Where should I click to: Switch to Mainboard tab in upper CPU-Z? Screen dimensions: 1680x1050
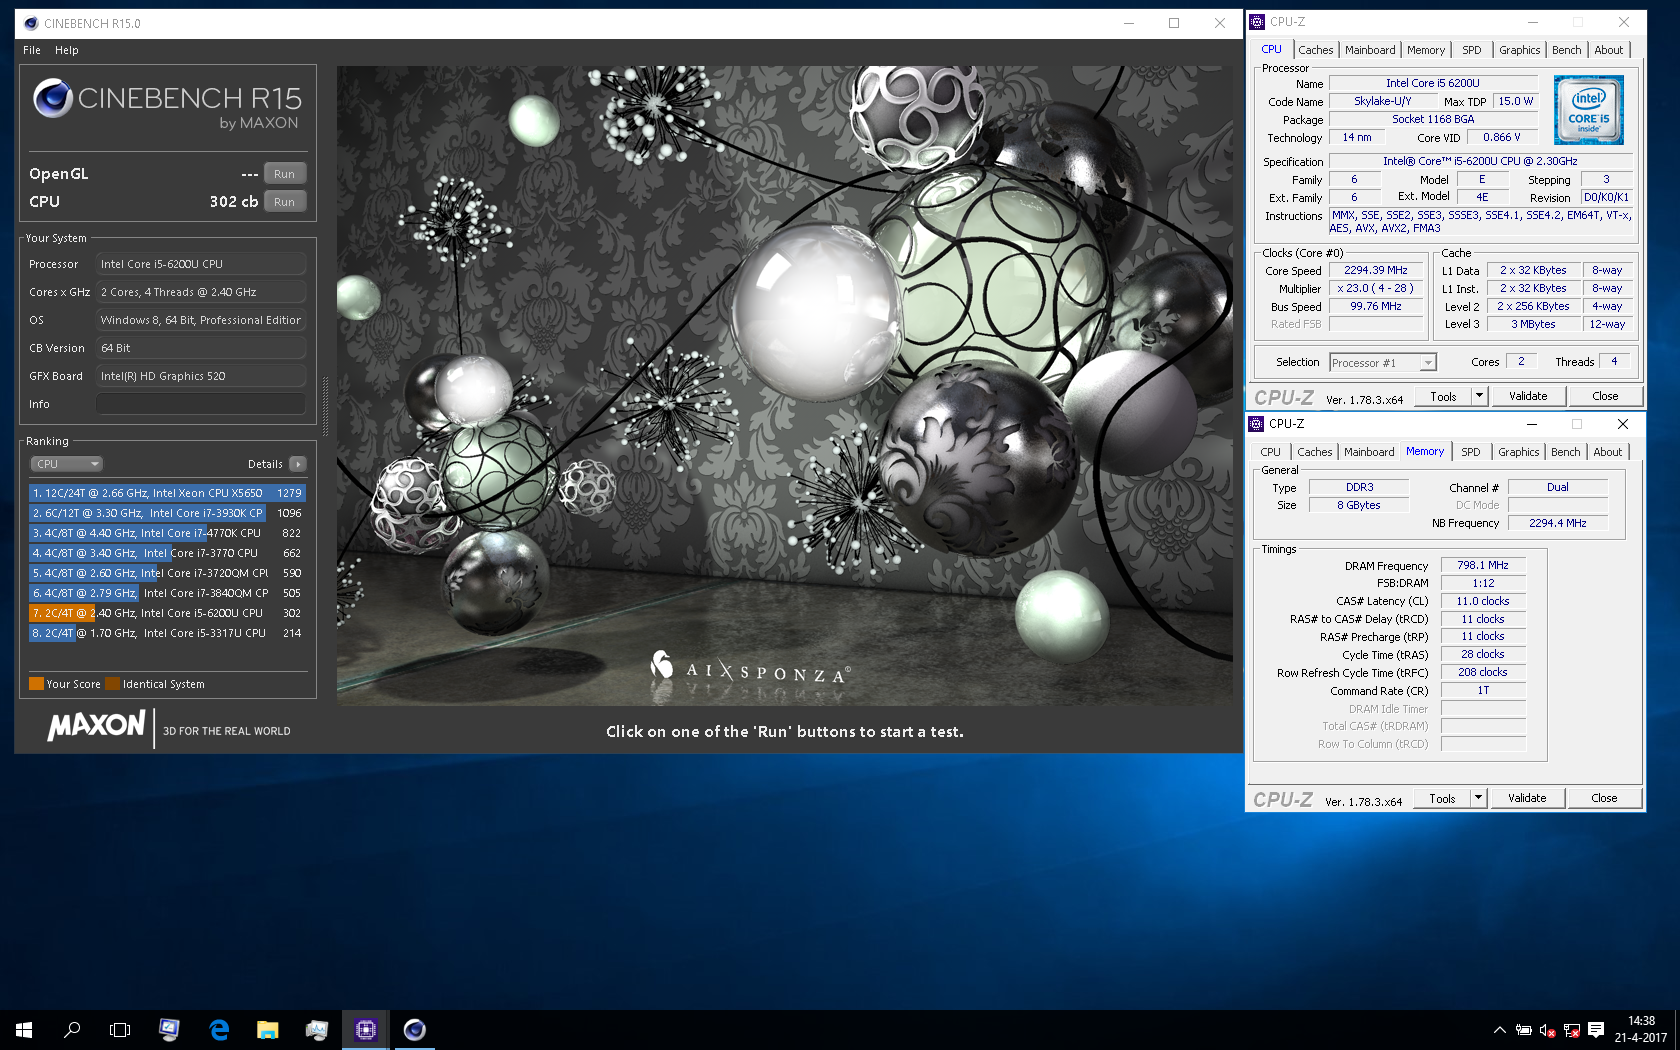pos(1370,50)
